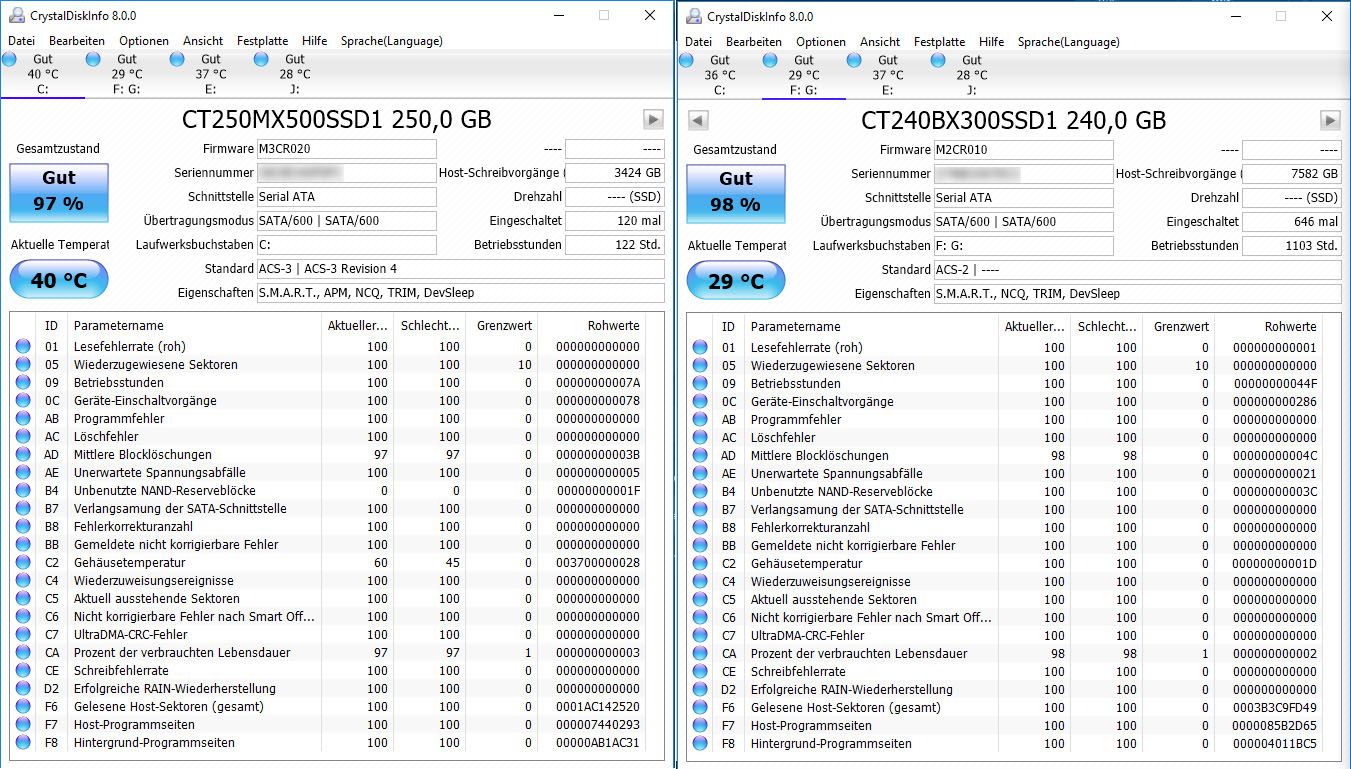Image resolution: width=1351 pixels, height=769 pixels.
Task: Click next disk arrow in left window
Action: tap(653, 120)
